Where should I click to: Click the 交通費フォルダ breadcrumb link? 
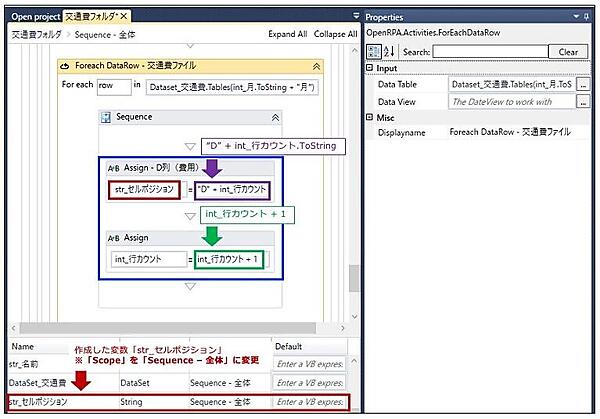[36, 34]
